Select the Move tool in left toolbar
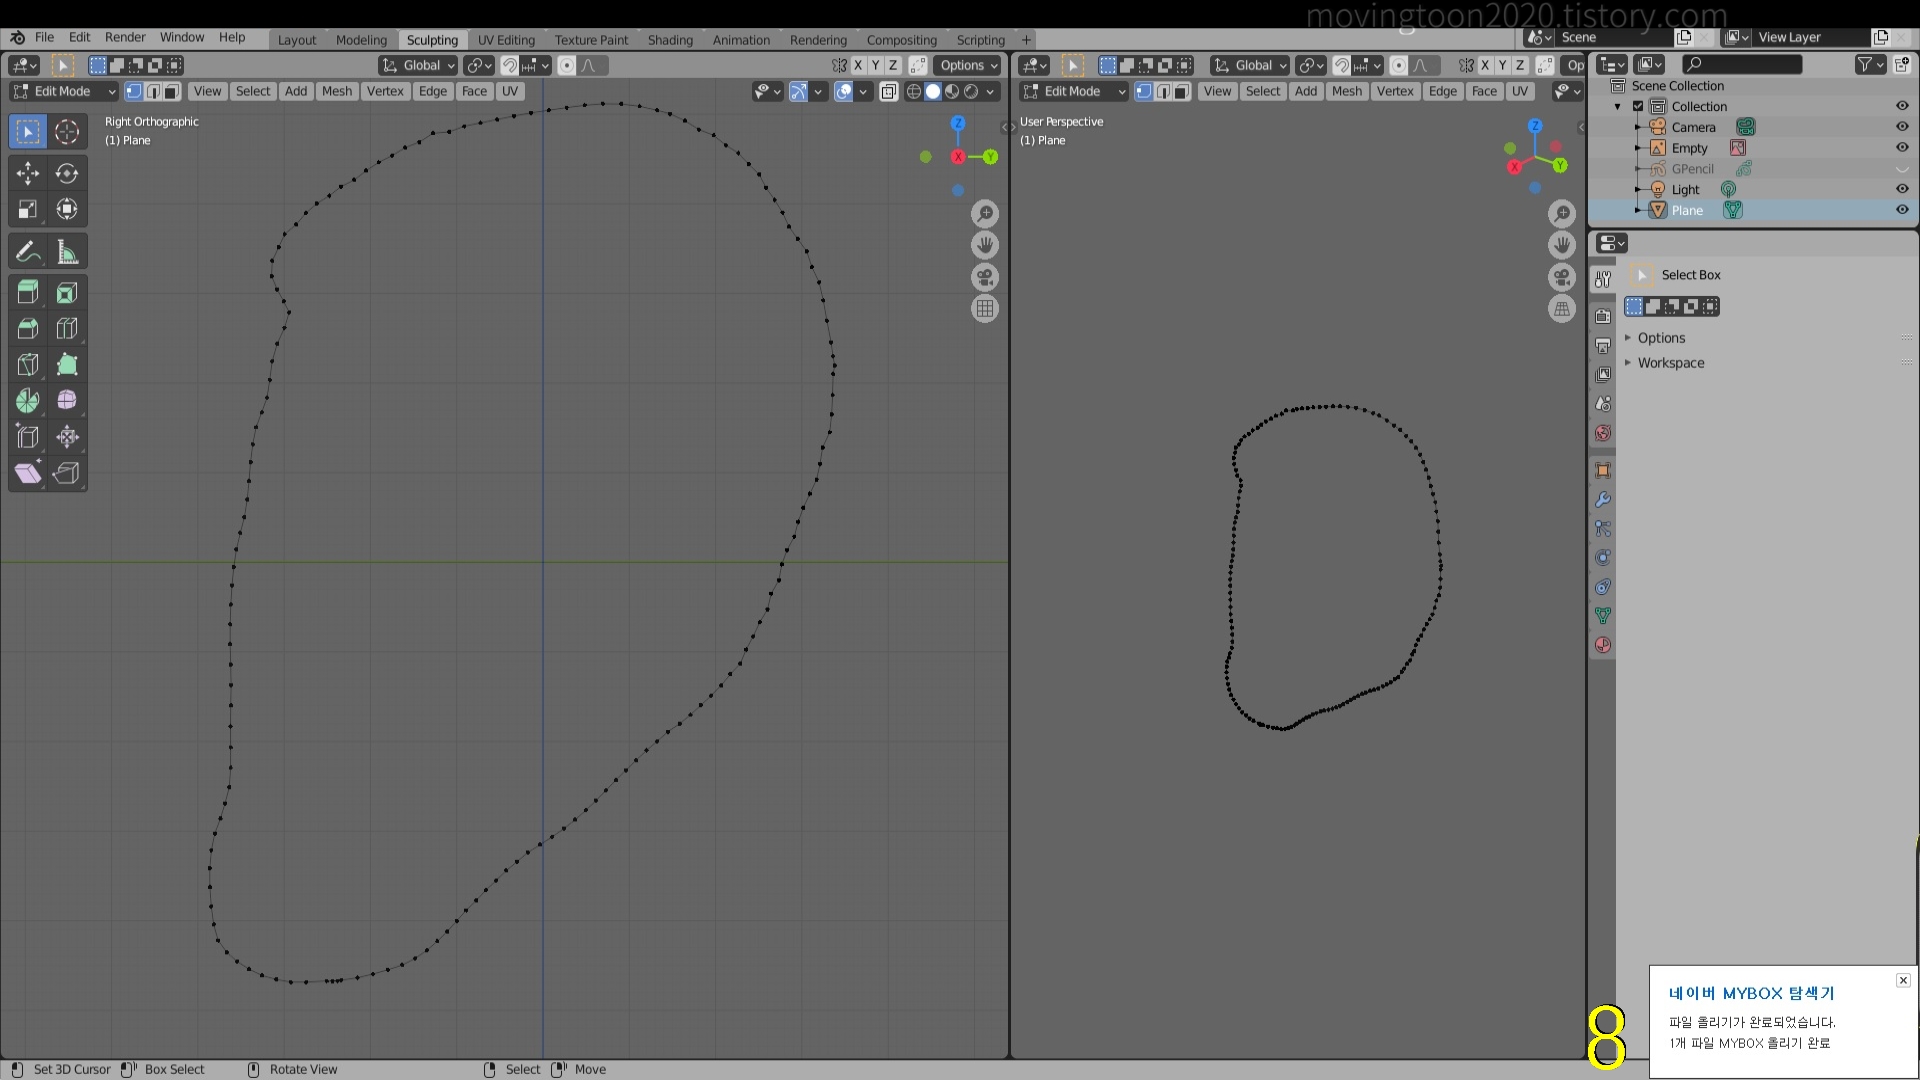 tap(28, 173)
